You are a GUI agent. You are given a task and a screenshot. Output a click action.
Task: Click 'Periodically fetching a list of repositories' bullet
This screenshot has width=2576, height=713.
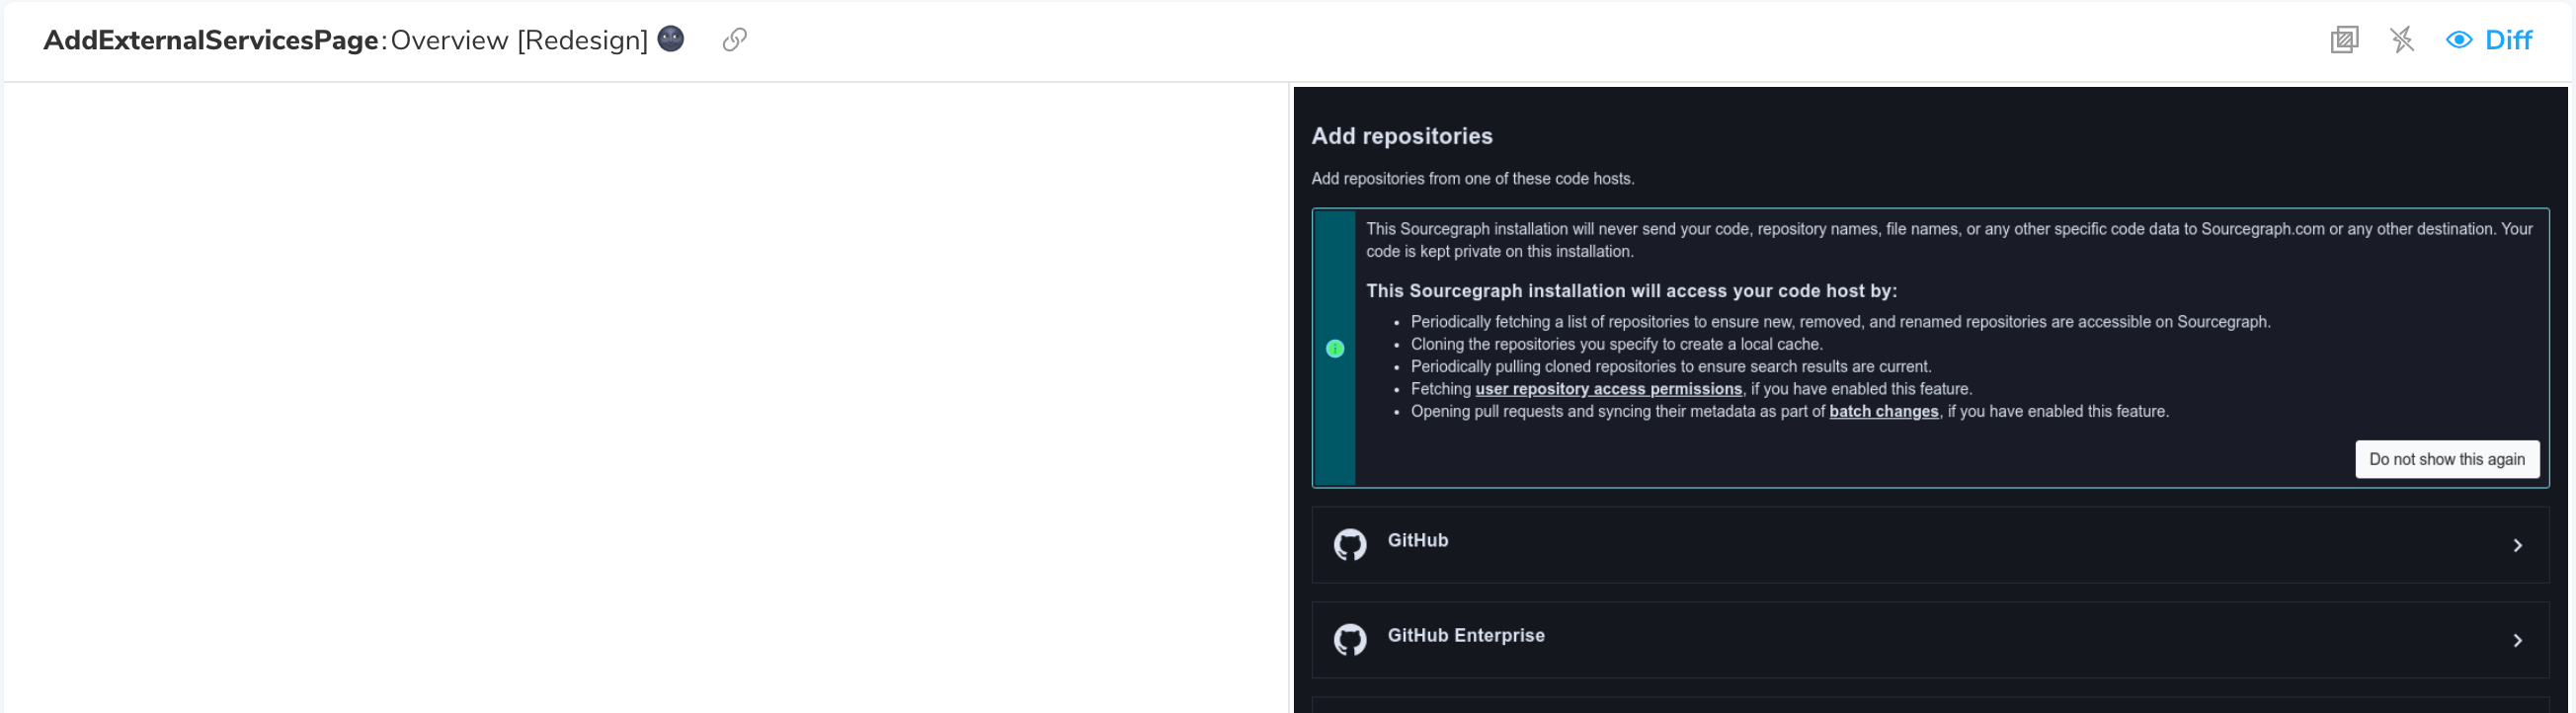tap(1840, 322)
